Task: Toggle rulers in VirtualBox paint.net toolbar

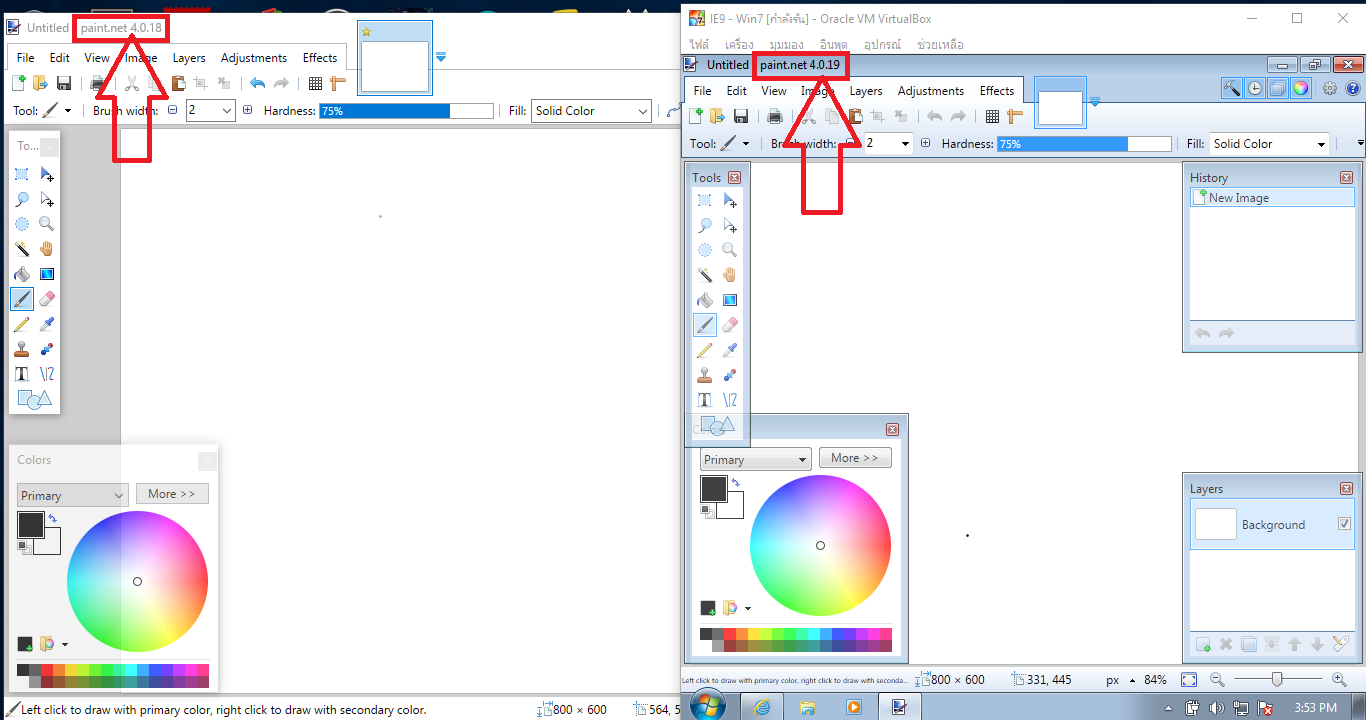Action: [x=1015, y=116]
